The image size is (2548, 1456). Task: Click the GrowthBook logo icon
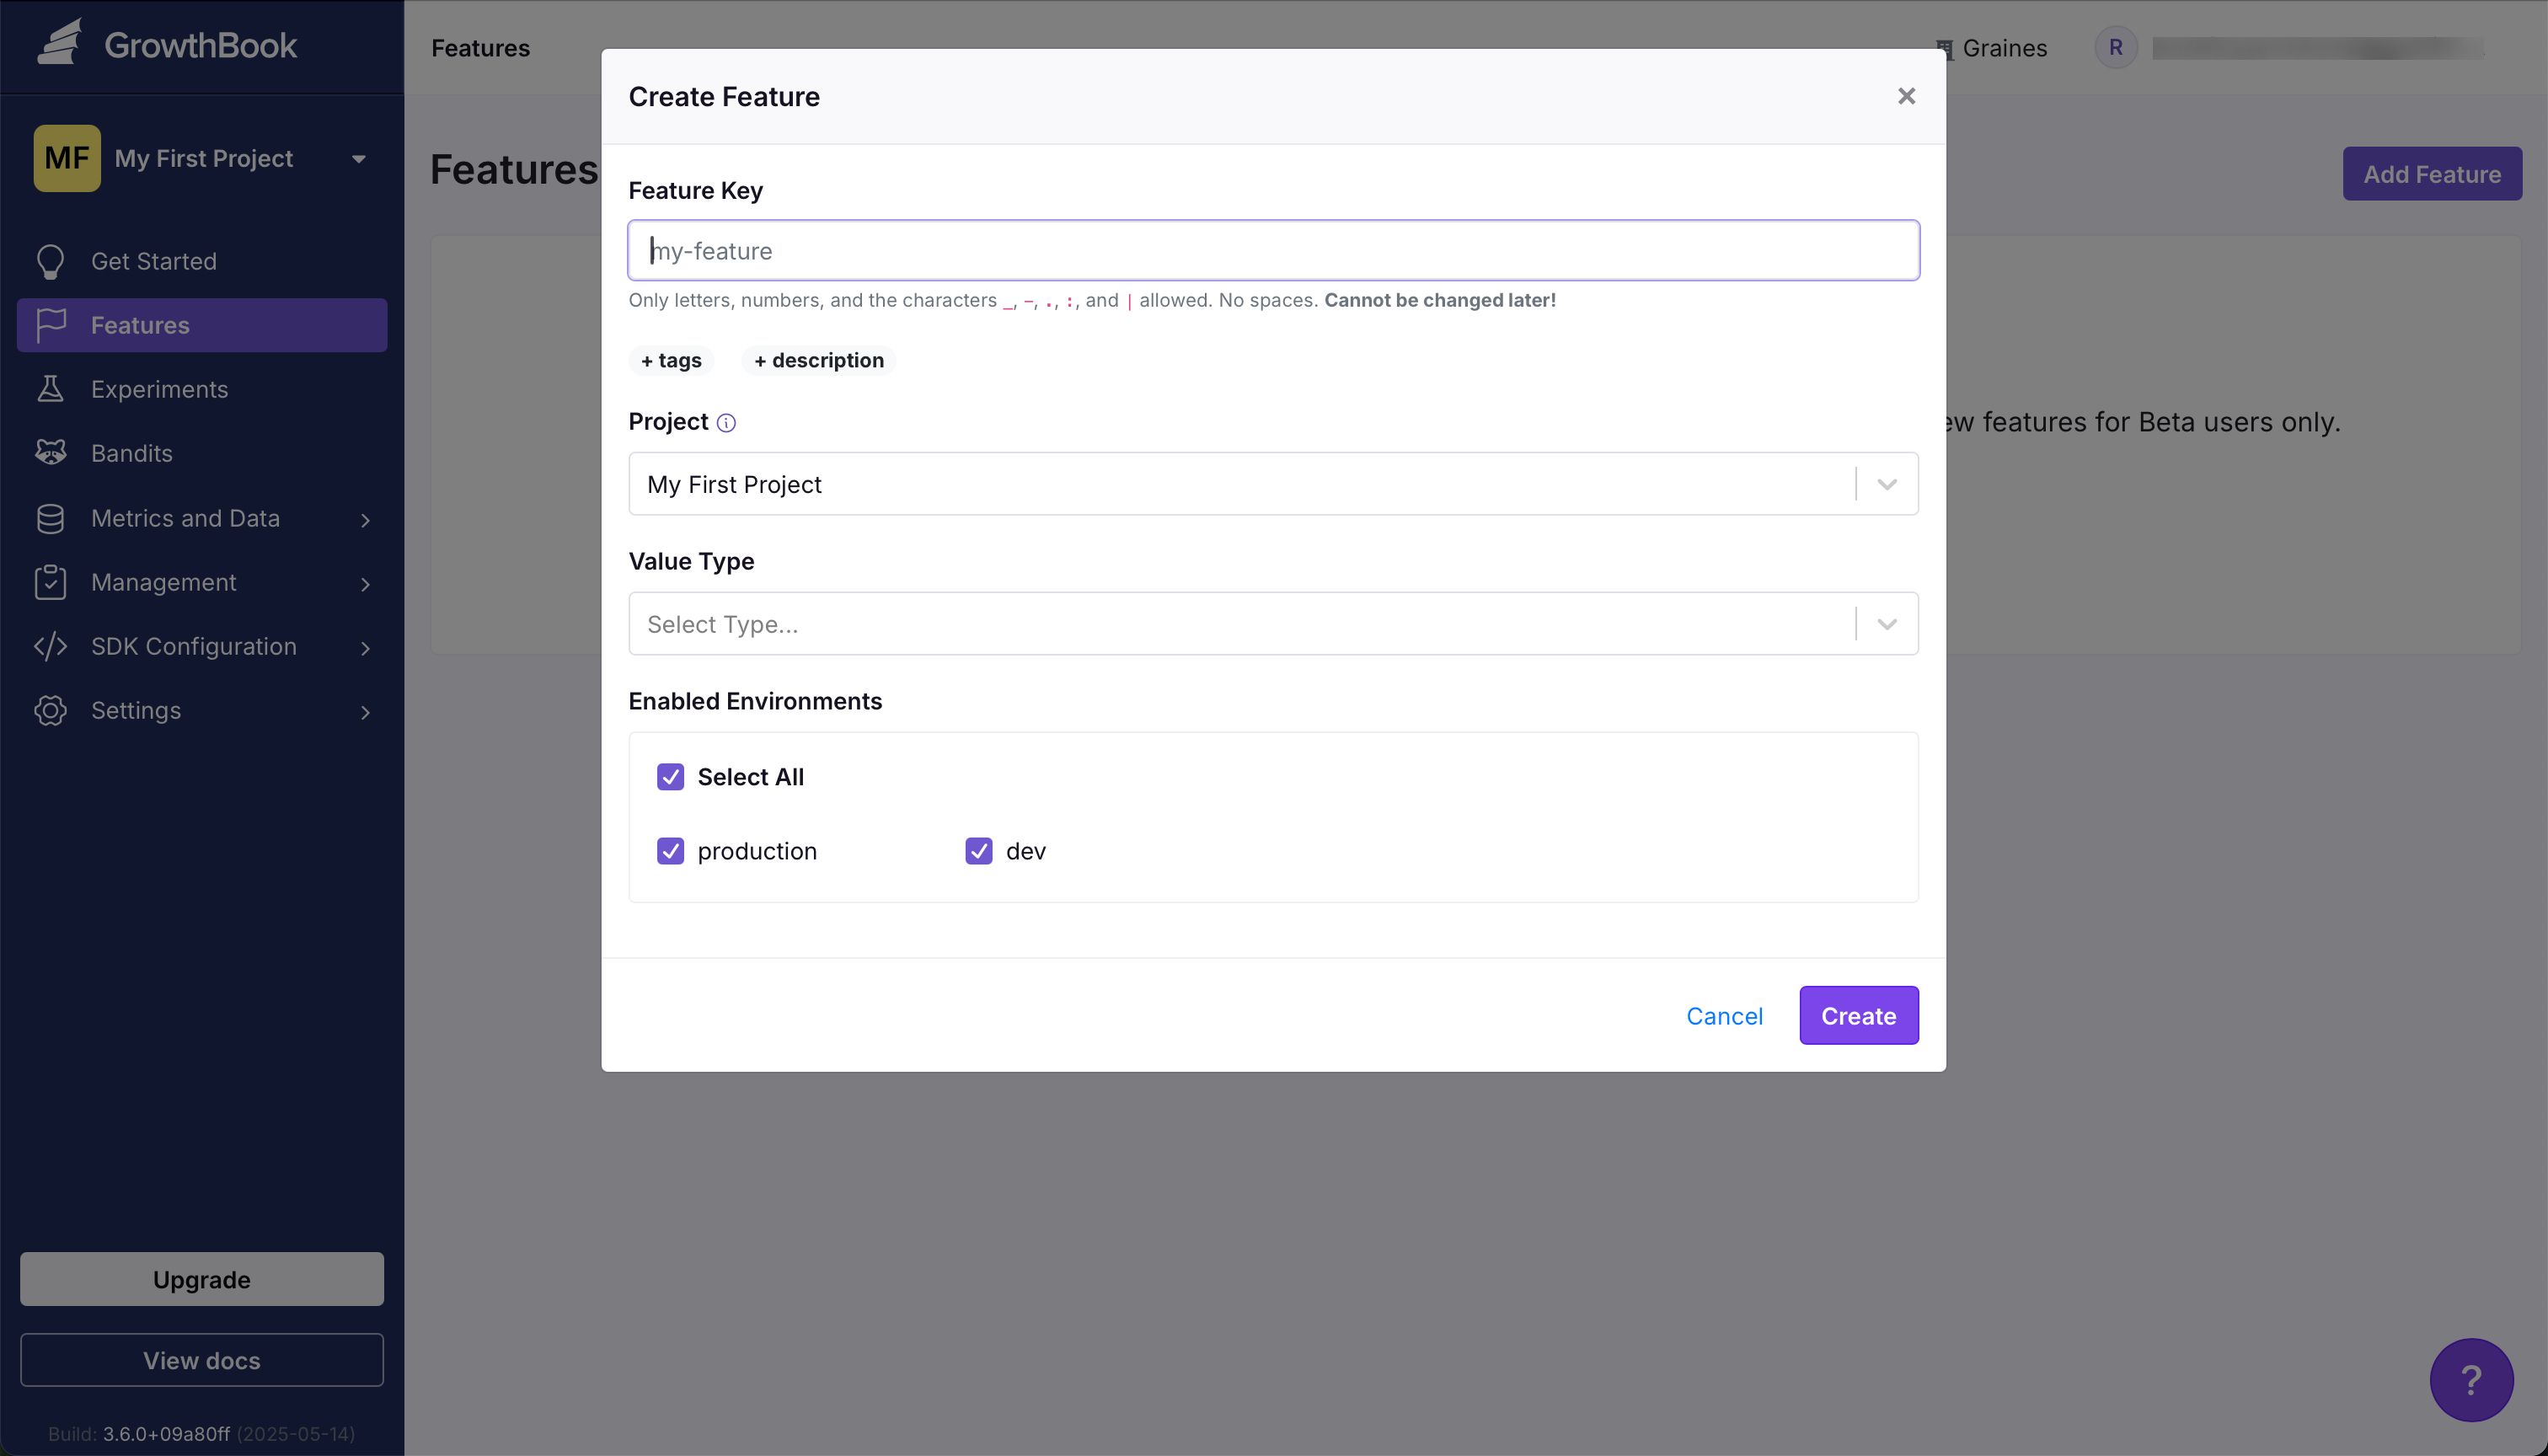pos(59,43)
